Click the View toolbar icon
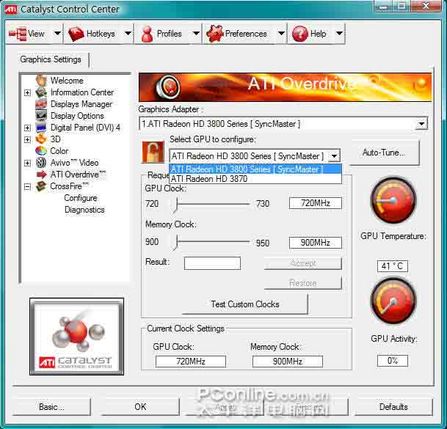Screen dimensions: 447x429 coord(18,34)
